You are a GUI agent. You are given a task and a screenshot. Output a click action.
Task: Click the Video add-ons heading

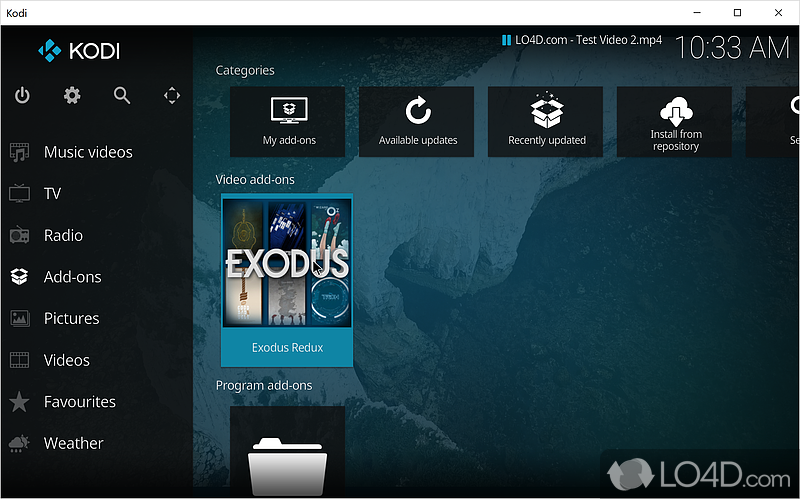tap(255, 180)
